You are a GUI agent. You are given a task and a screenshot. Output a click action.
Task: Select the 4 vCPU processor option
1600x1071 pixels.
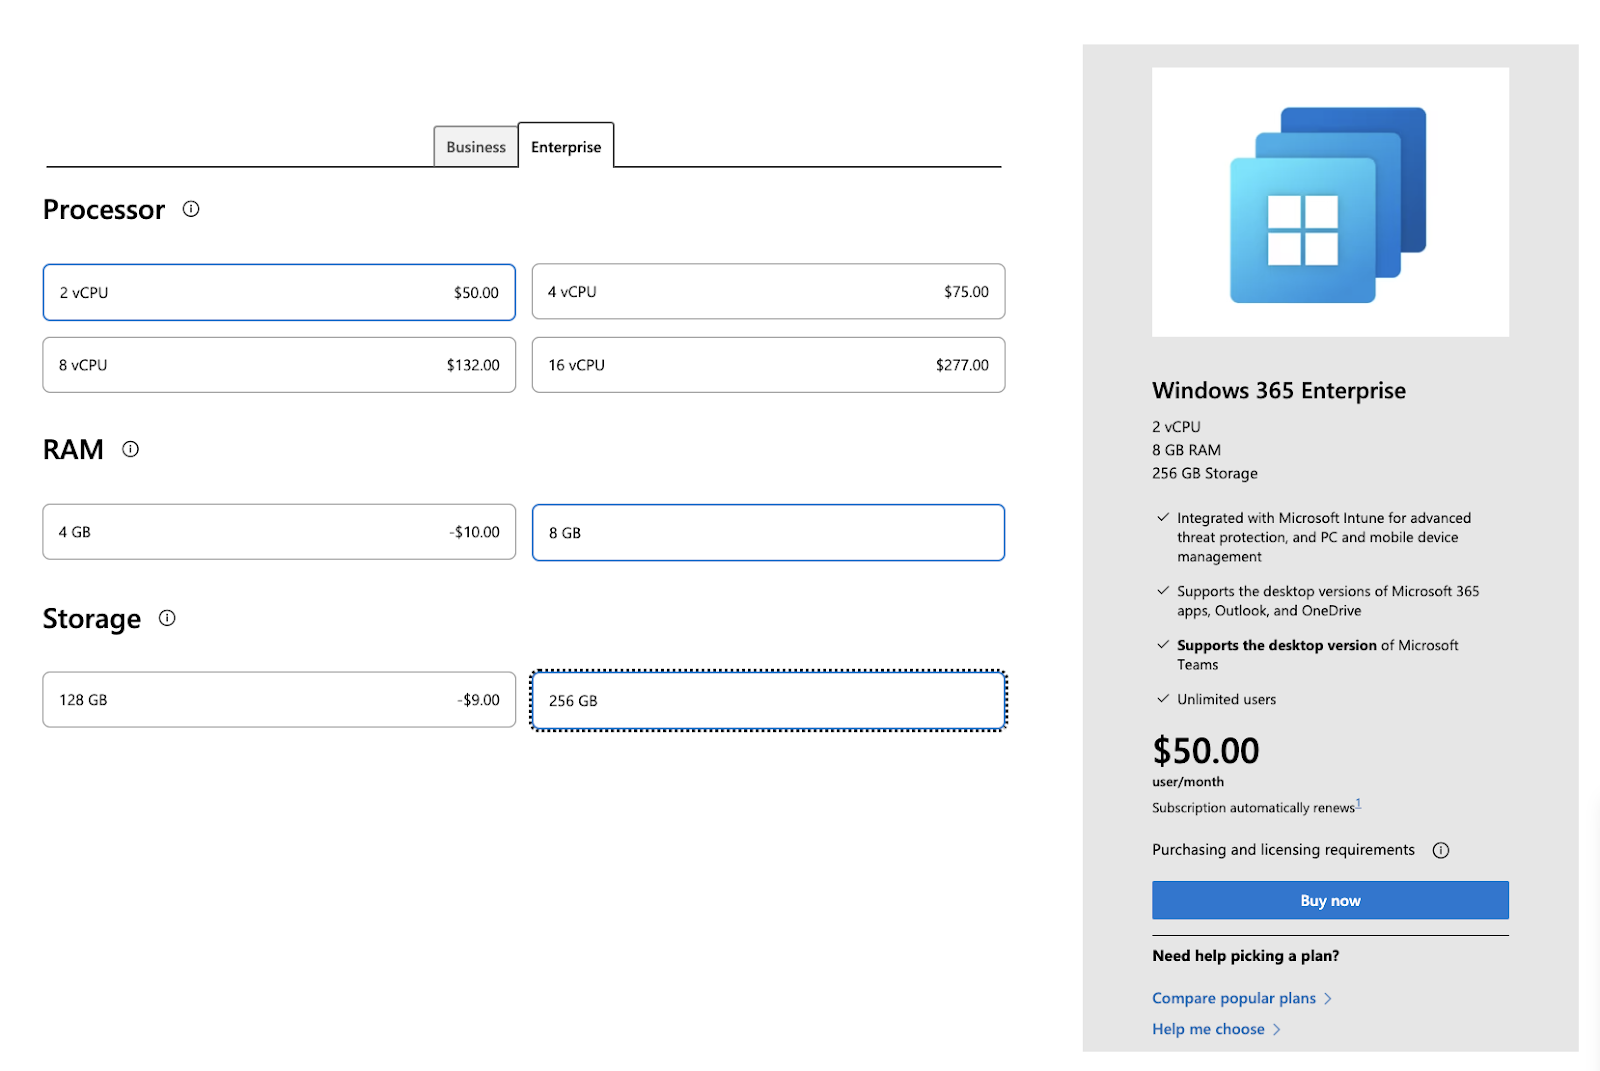(x=768, y=291)
